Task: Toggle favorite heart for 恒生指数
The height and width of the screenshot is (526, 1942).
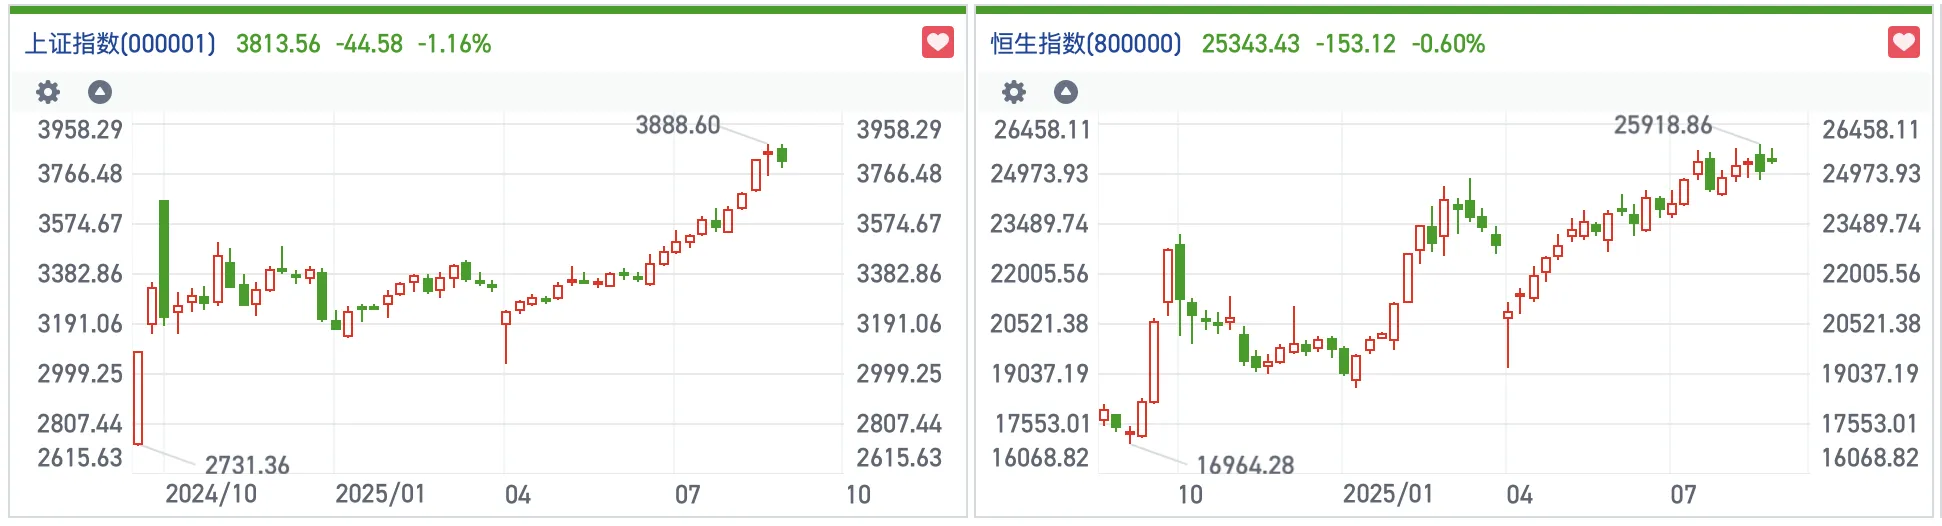Action: coord(1903,43)
